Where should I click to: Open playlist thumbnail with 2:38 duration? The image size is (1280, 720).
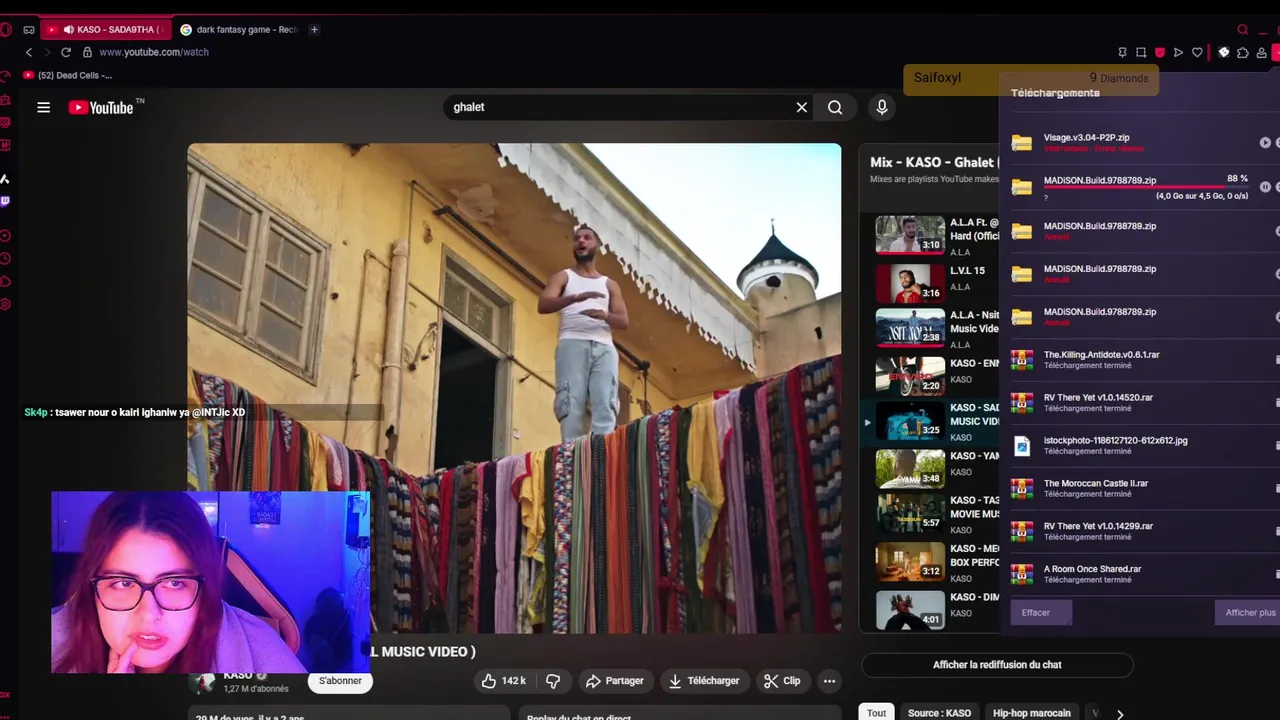tap(910, 327)
